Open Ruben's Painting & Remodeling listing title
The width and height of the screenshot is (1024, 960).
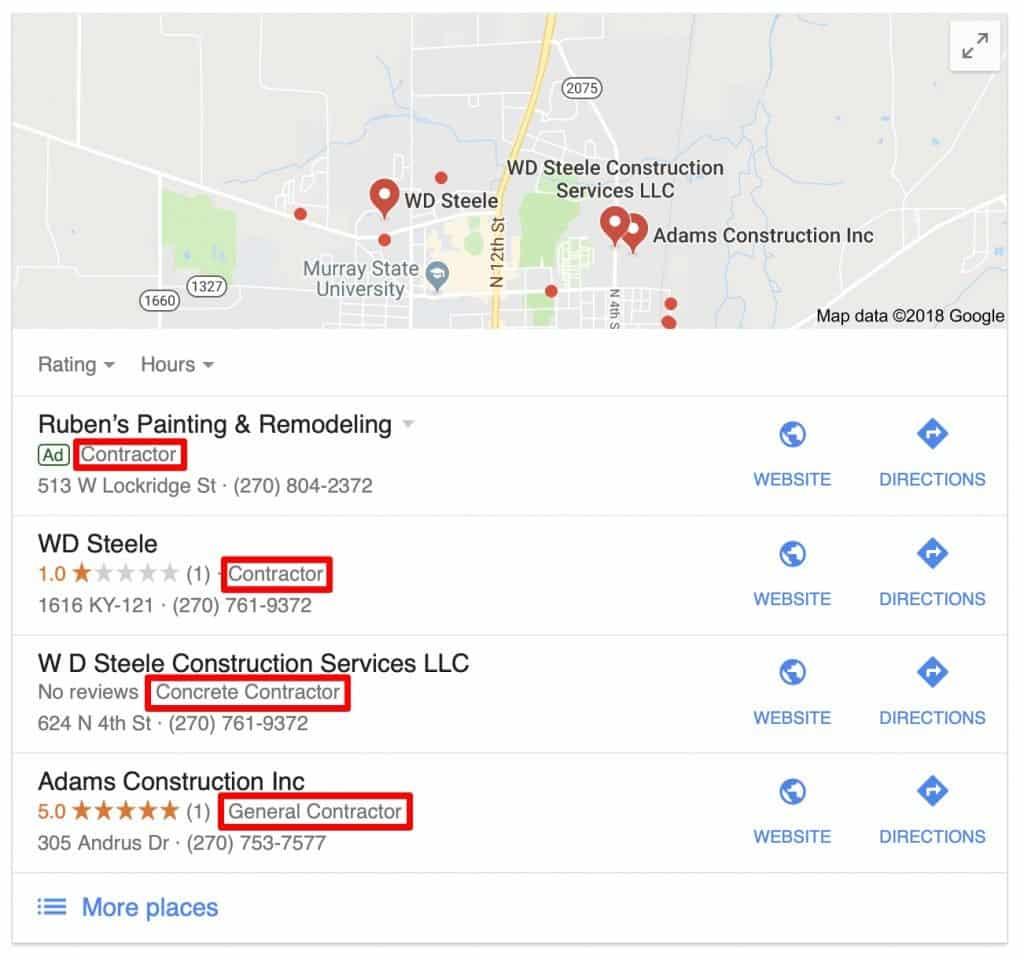(215, 424)
